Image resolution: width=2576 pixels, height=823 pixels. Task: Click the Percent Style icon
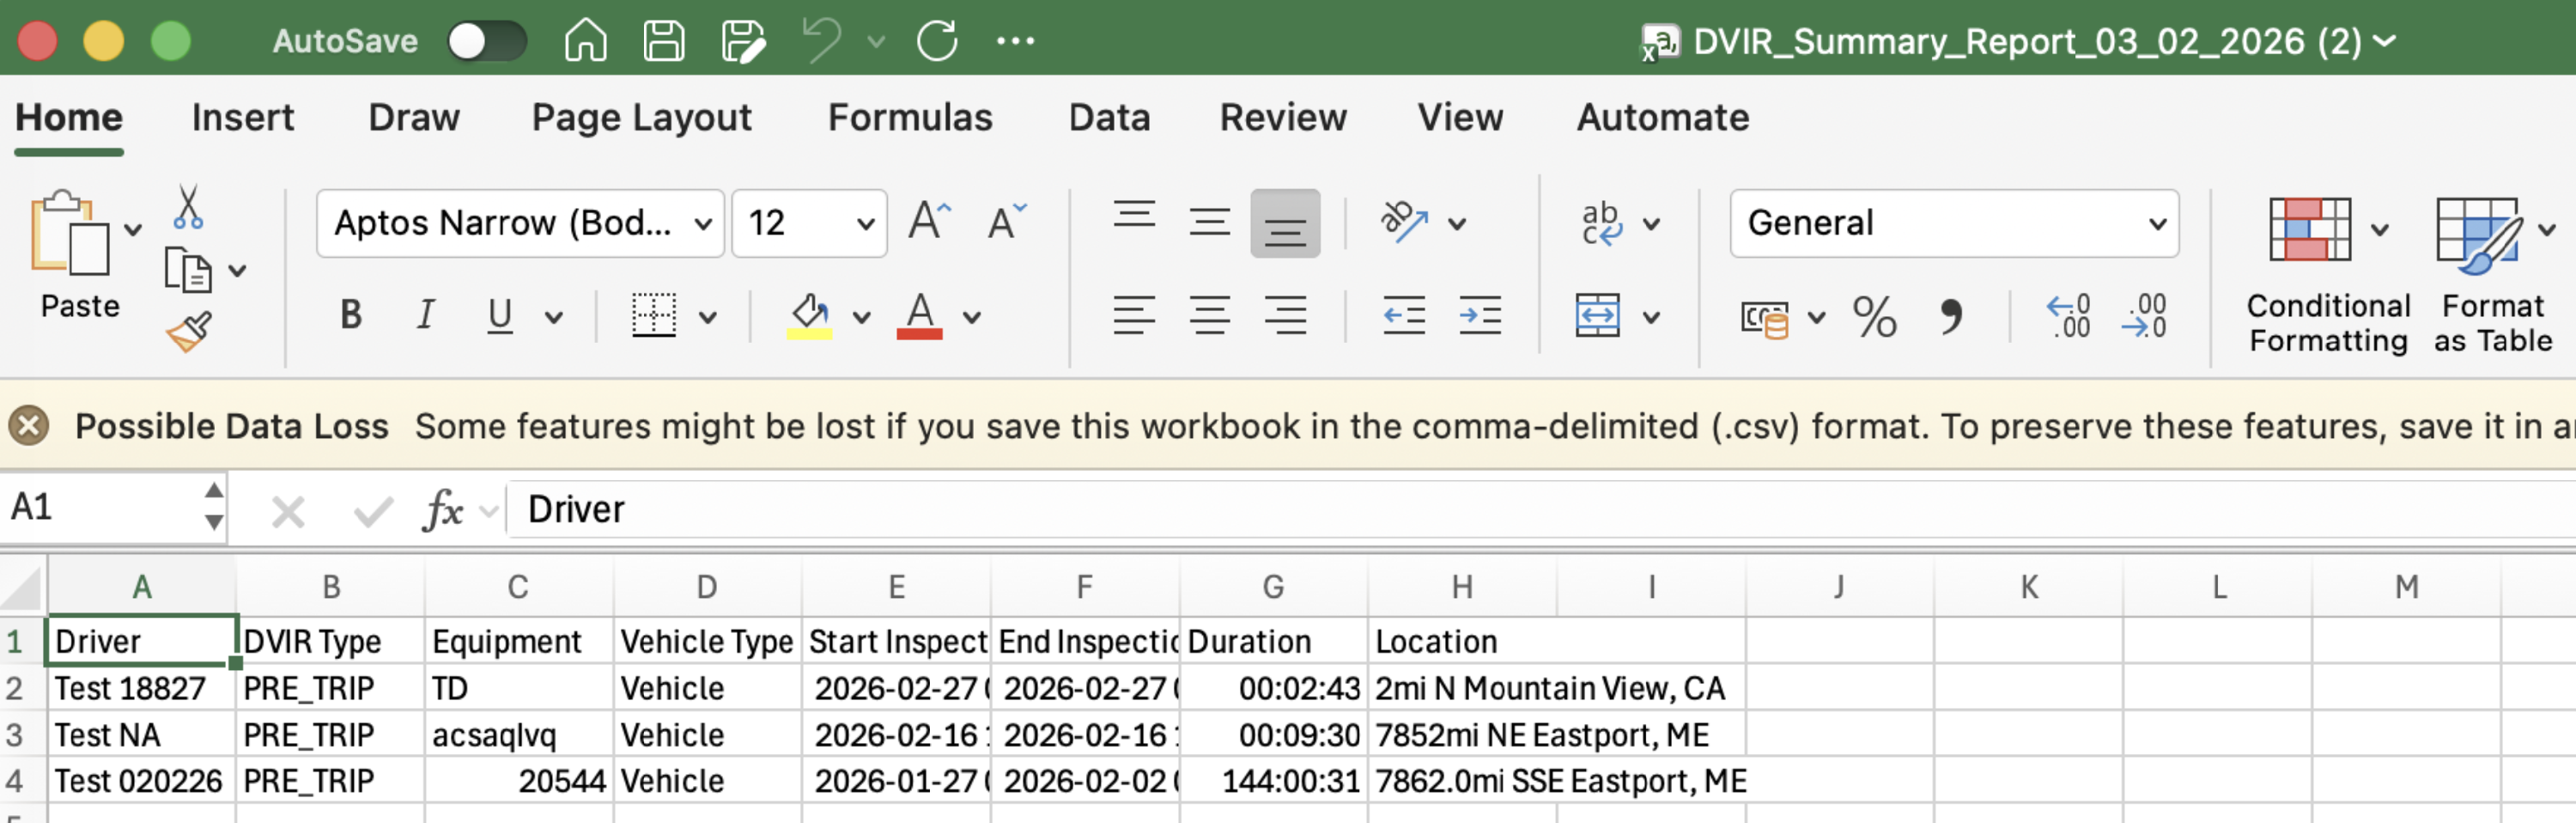click(1873, 318)
